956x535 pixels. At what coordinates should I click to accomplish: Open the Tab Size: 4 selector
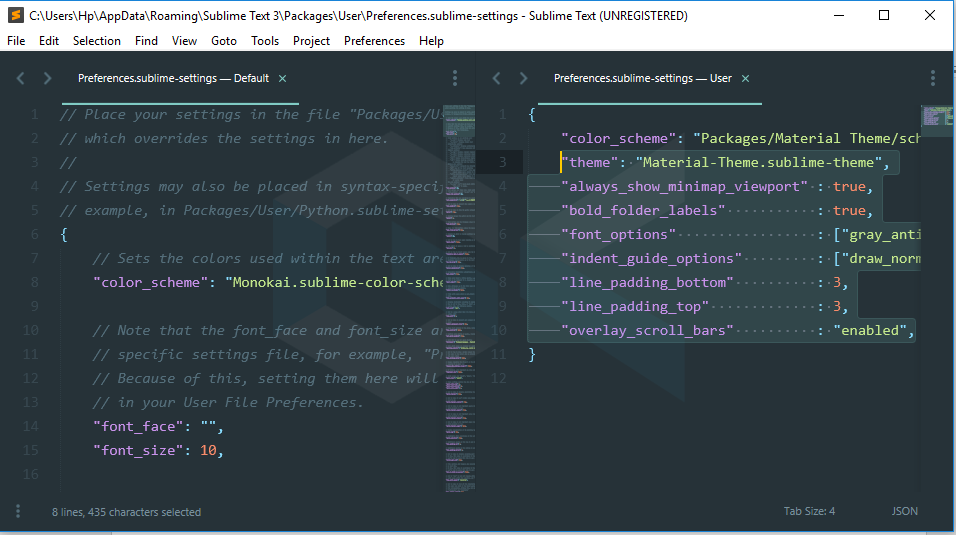pyautogui.click(x=809, y=511)
